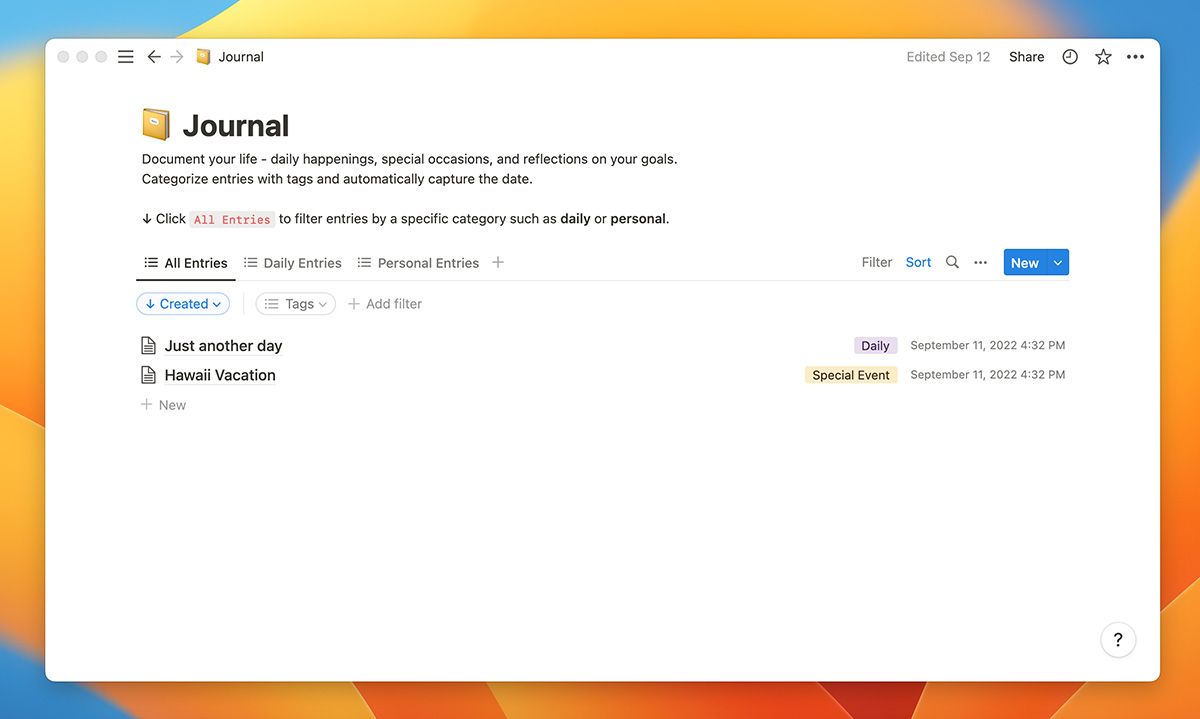Image resolution: width=1200 pixels, height=719 pixels.
Task: Open the Sort option
Action: tap(918, 262)
